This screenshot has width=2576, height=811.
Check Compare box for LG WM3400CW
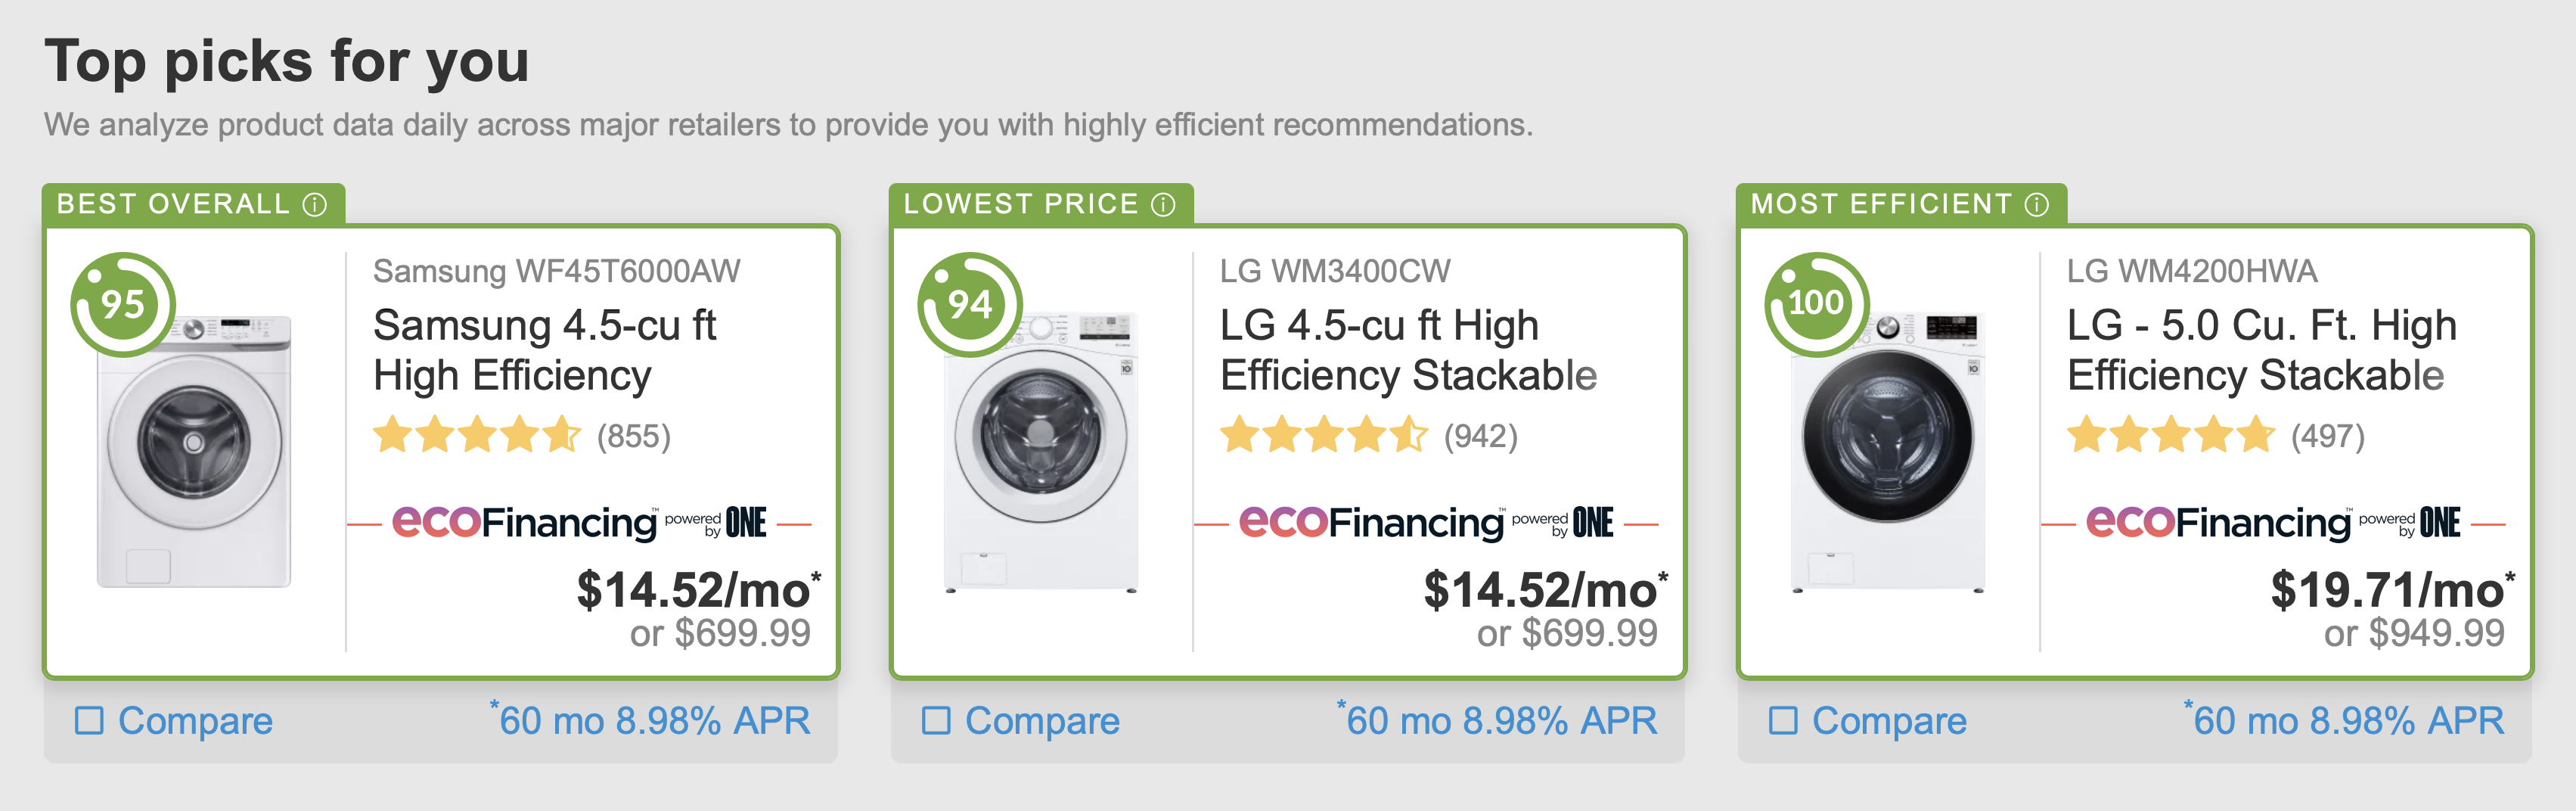[936, 720]
